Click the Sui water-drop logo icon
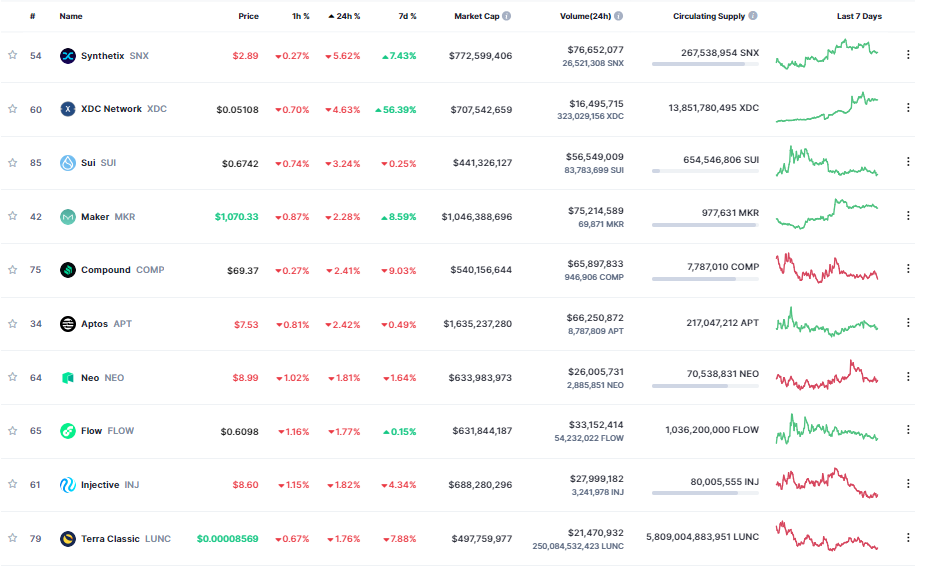 click(68, 163)
